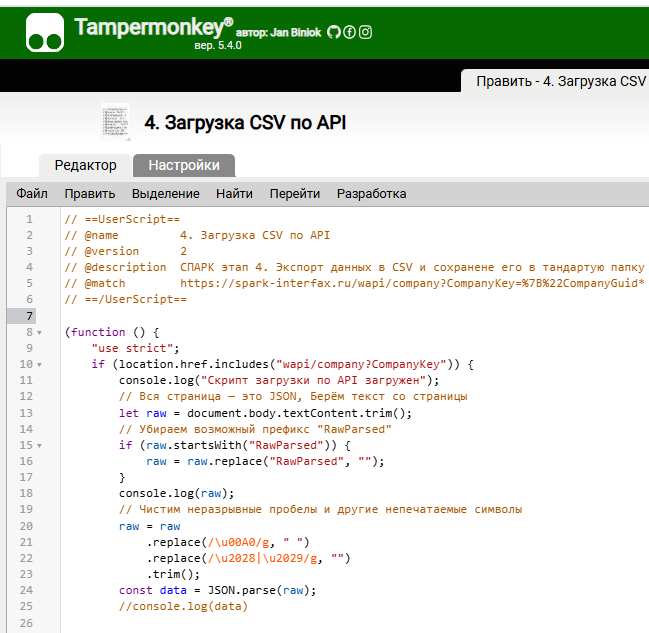Open the author's Facebook icon link

click(x=350, y=32)
